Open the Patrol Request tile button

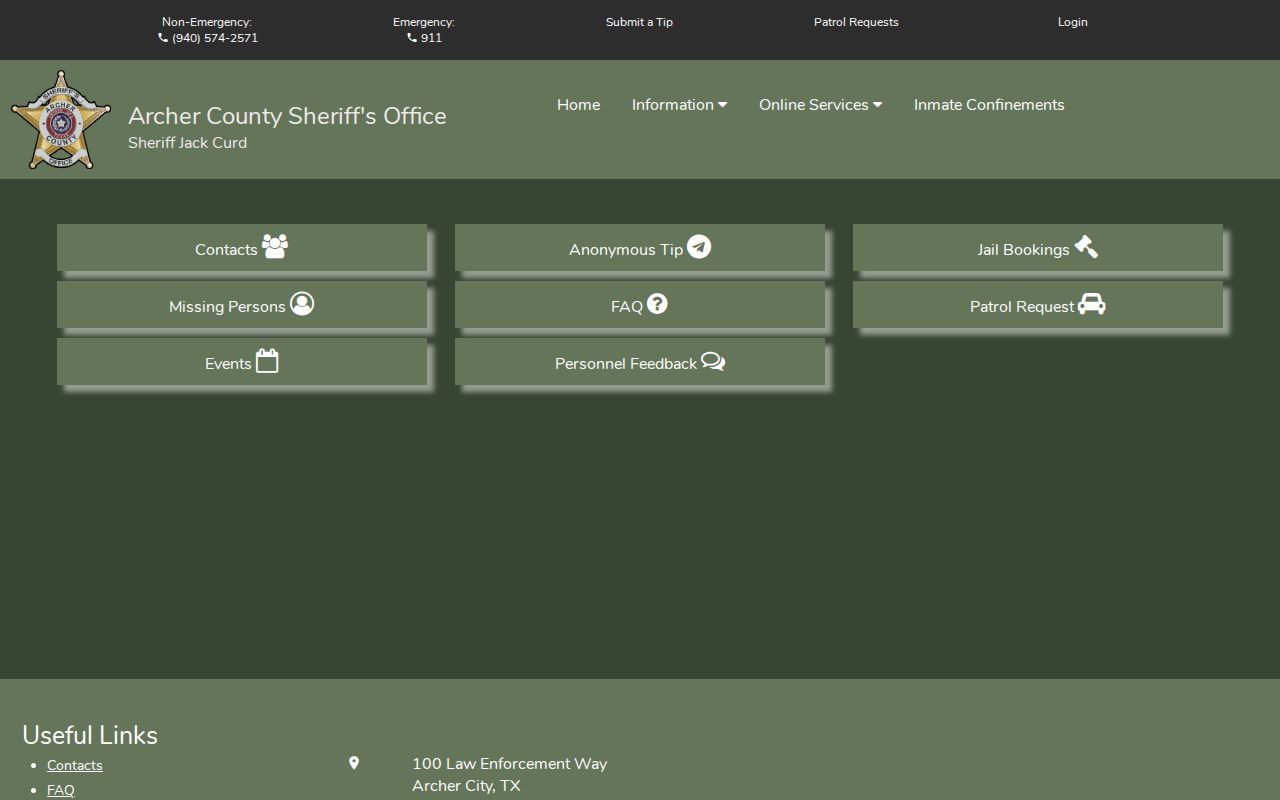pyautogui.click(x=1038, y=305)
